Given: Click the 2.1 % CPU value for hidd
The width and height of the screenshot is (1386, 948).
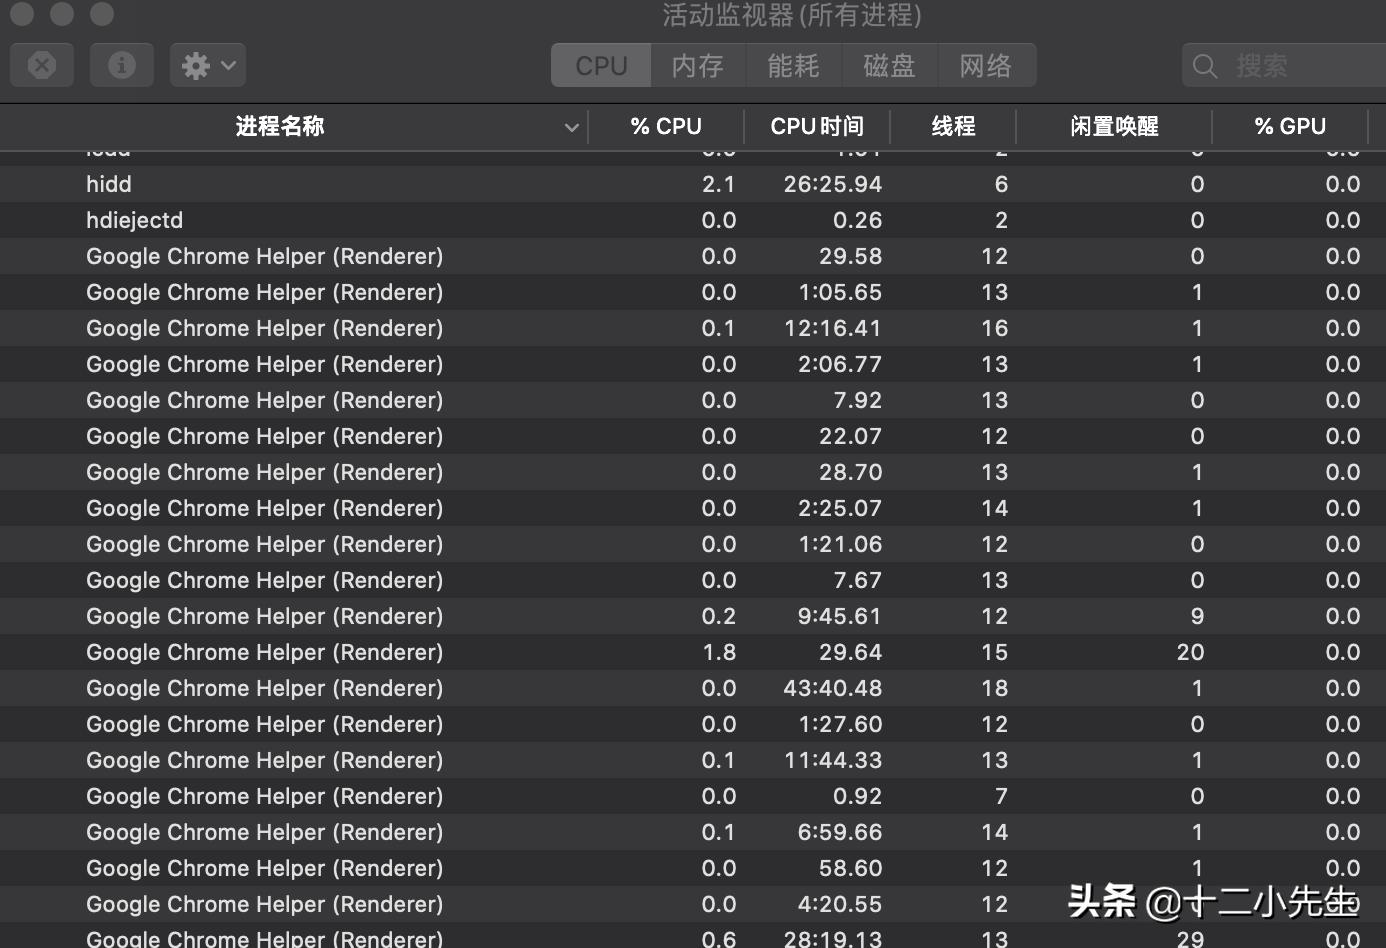Looking at the screenshot, I should (718, 184).
